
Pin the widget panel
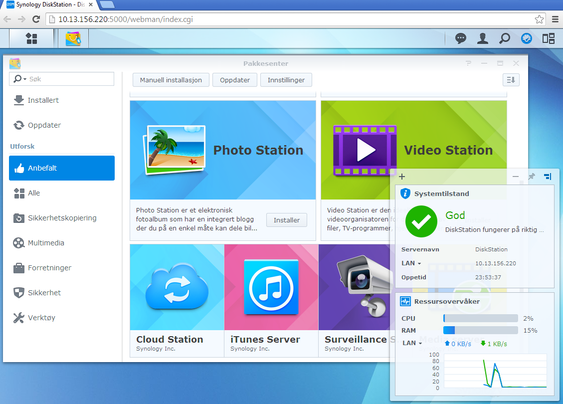click(531, 176)
